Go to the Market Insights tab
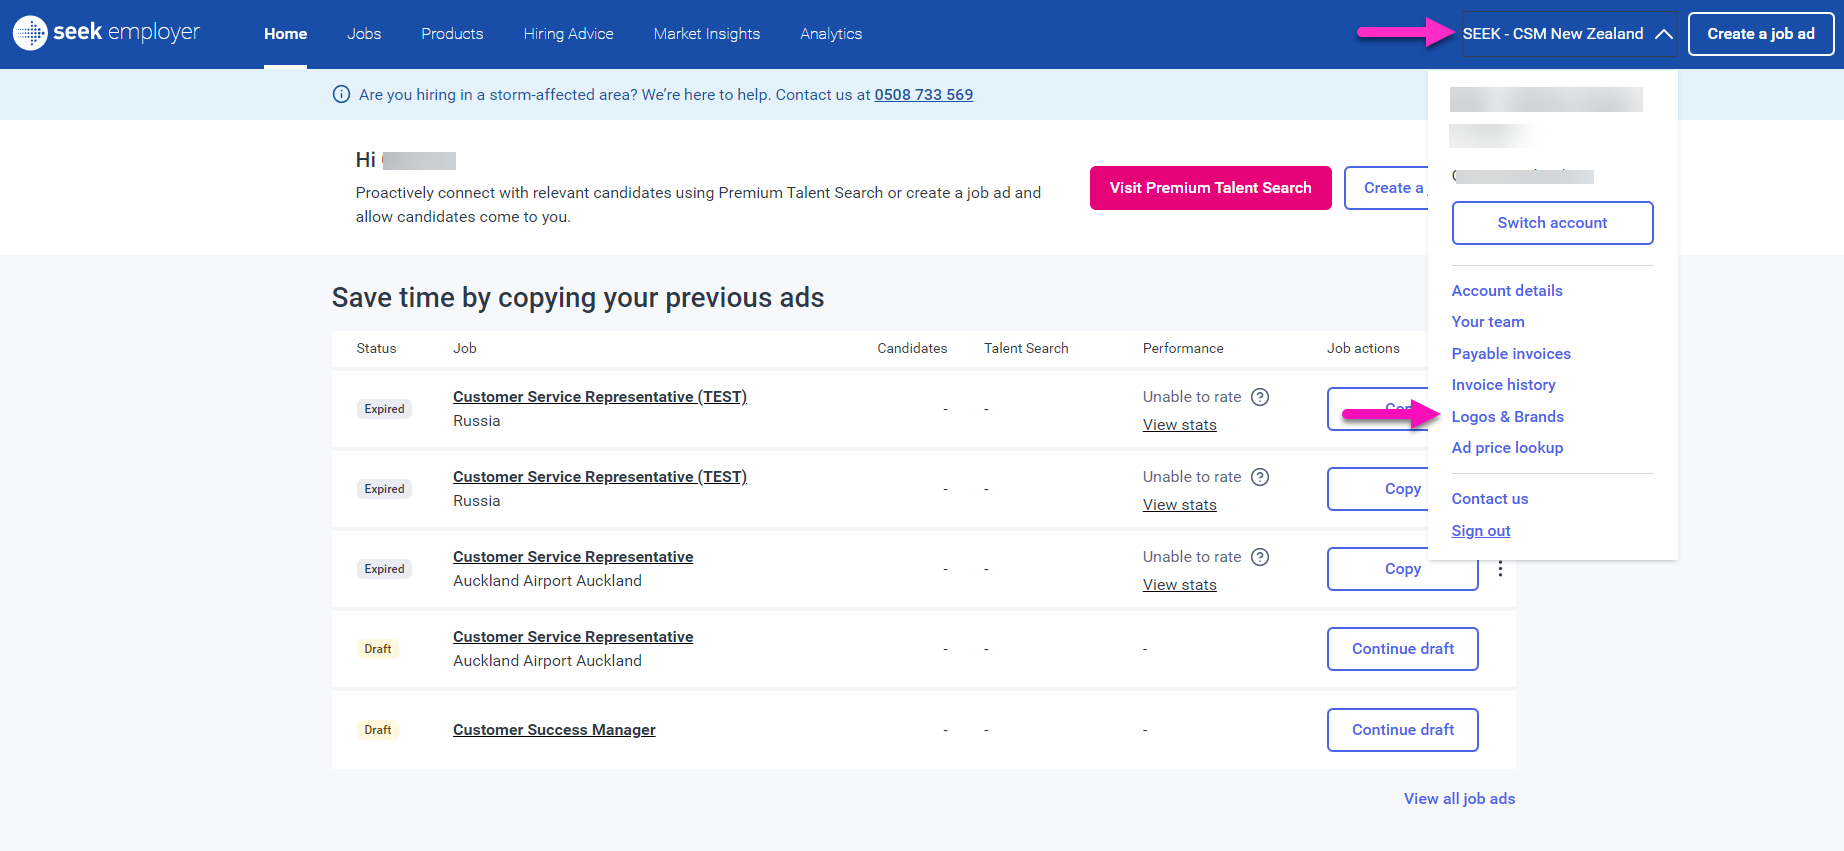Viewport: 1844px width, 851px height. click(x=706, y=34)
